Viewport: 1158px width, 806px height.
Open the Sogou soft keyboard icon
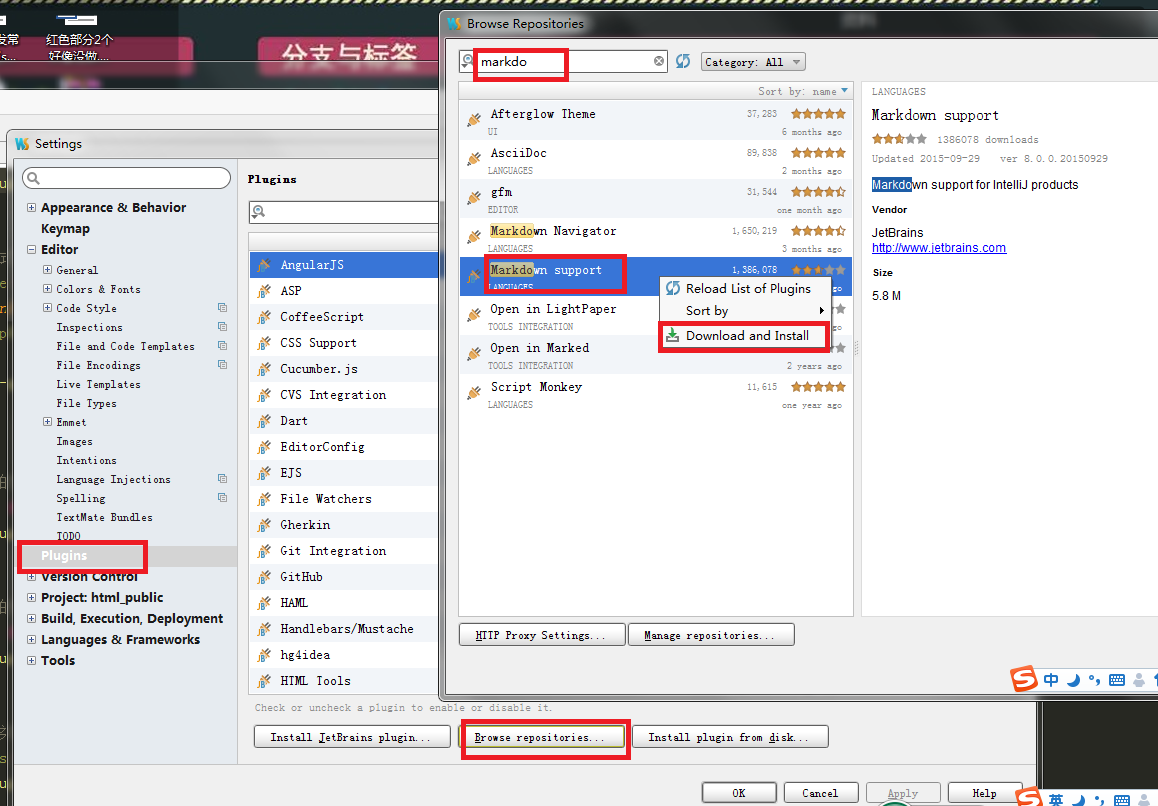coord(1117,679)
